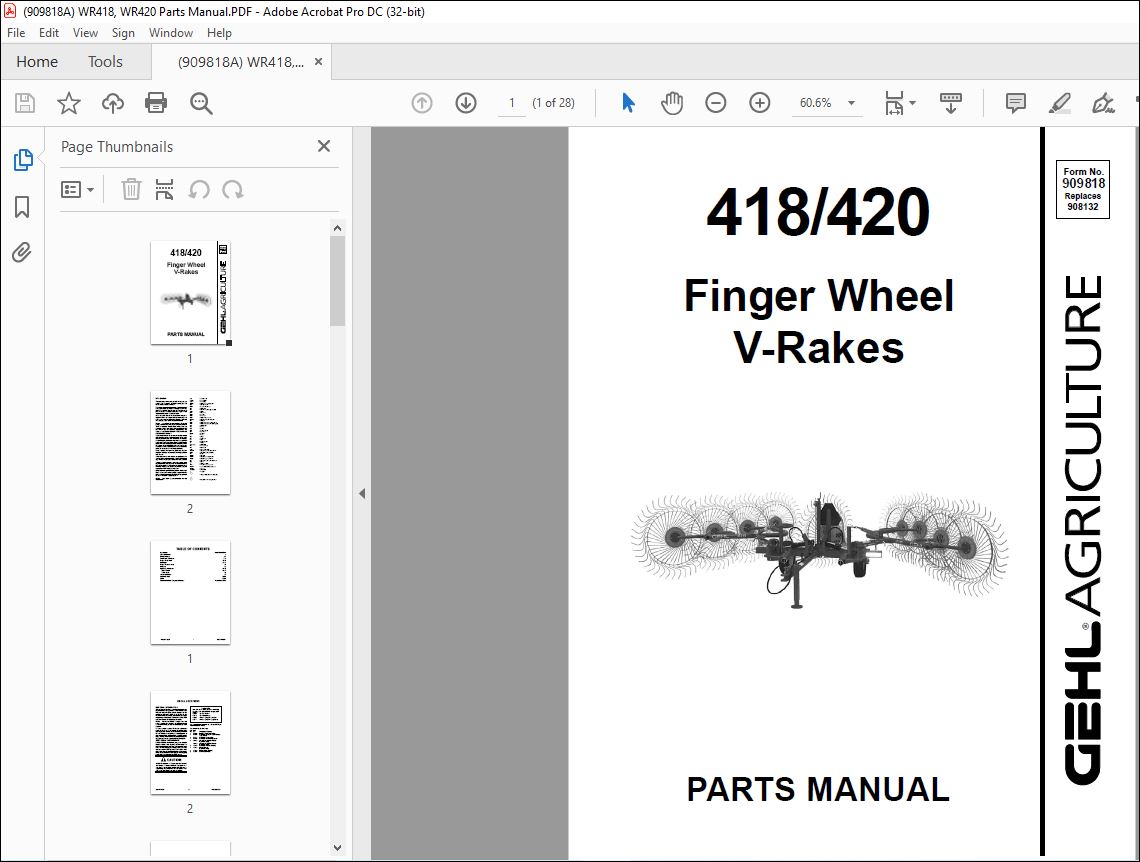The height and width of the screenshot is (862, 1140).
Task: Rotate page clockwise
Action: click(x=233, y=190)
